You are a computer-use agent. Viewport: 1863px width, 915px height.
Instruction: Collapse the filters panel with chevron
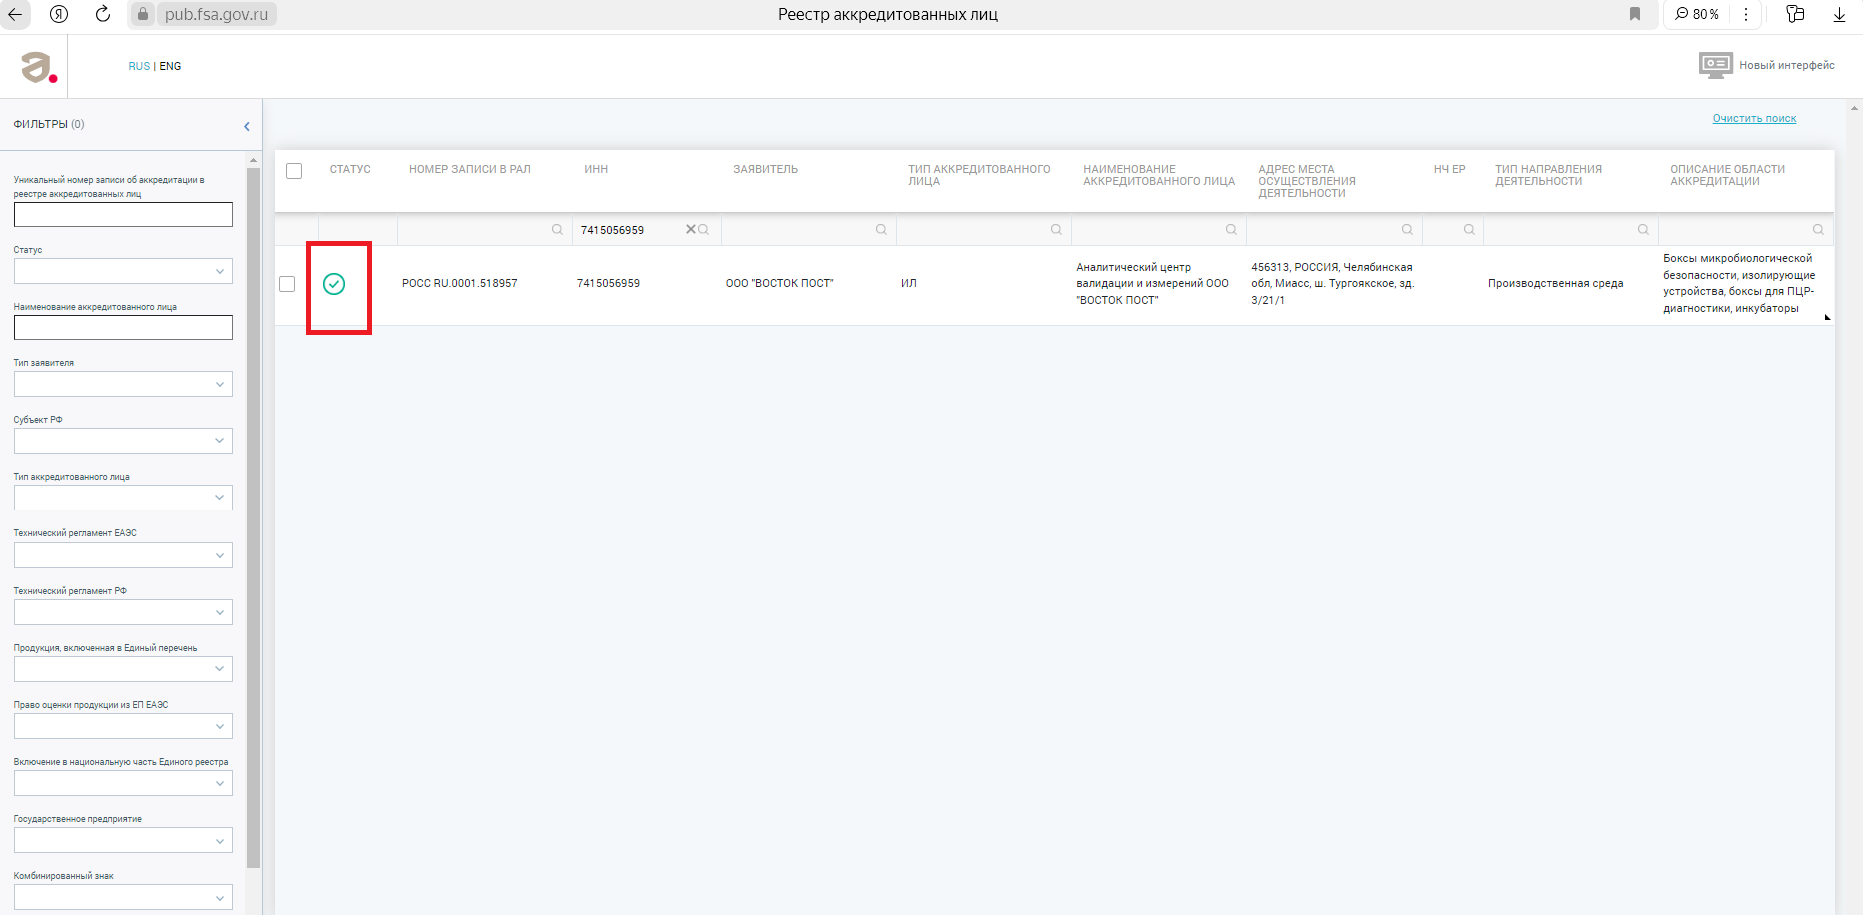pyautogui.click(x=247, y=126)
